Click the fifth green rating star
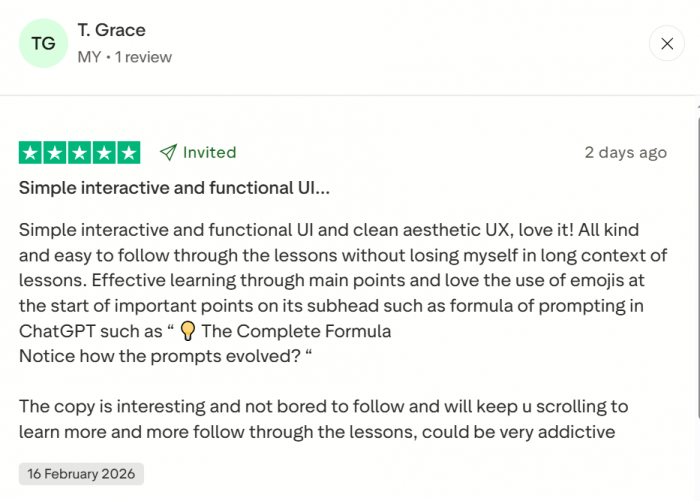The height and width of the screenshot is (501, 700). coord(130,153)
